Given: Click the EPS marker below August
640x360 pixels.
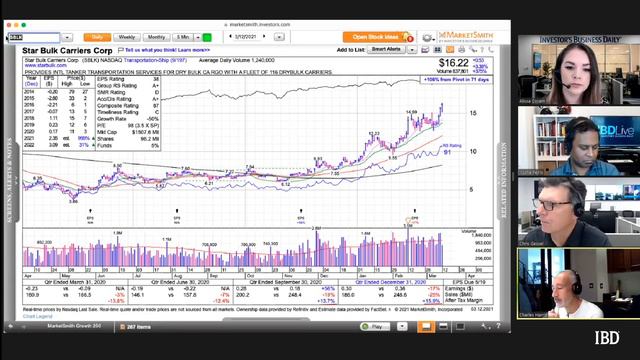Looking at the screenshot, I should tap(177, 216).
